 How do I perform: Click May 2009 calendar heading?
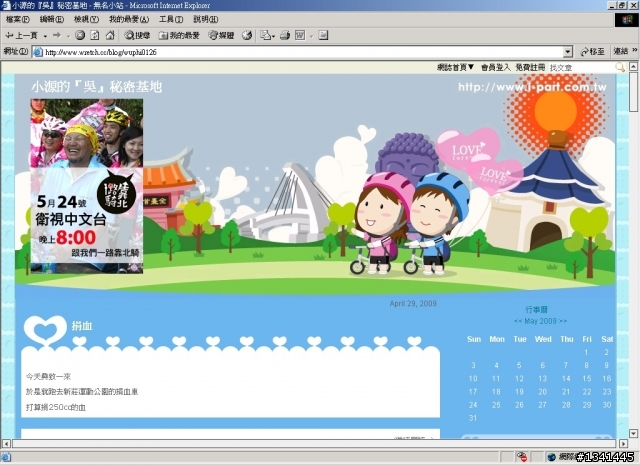coord(540,321)
